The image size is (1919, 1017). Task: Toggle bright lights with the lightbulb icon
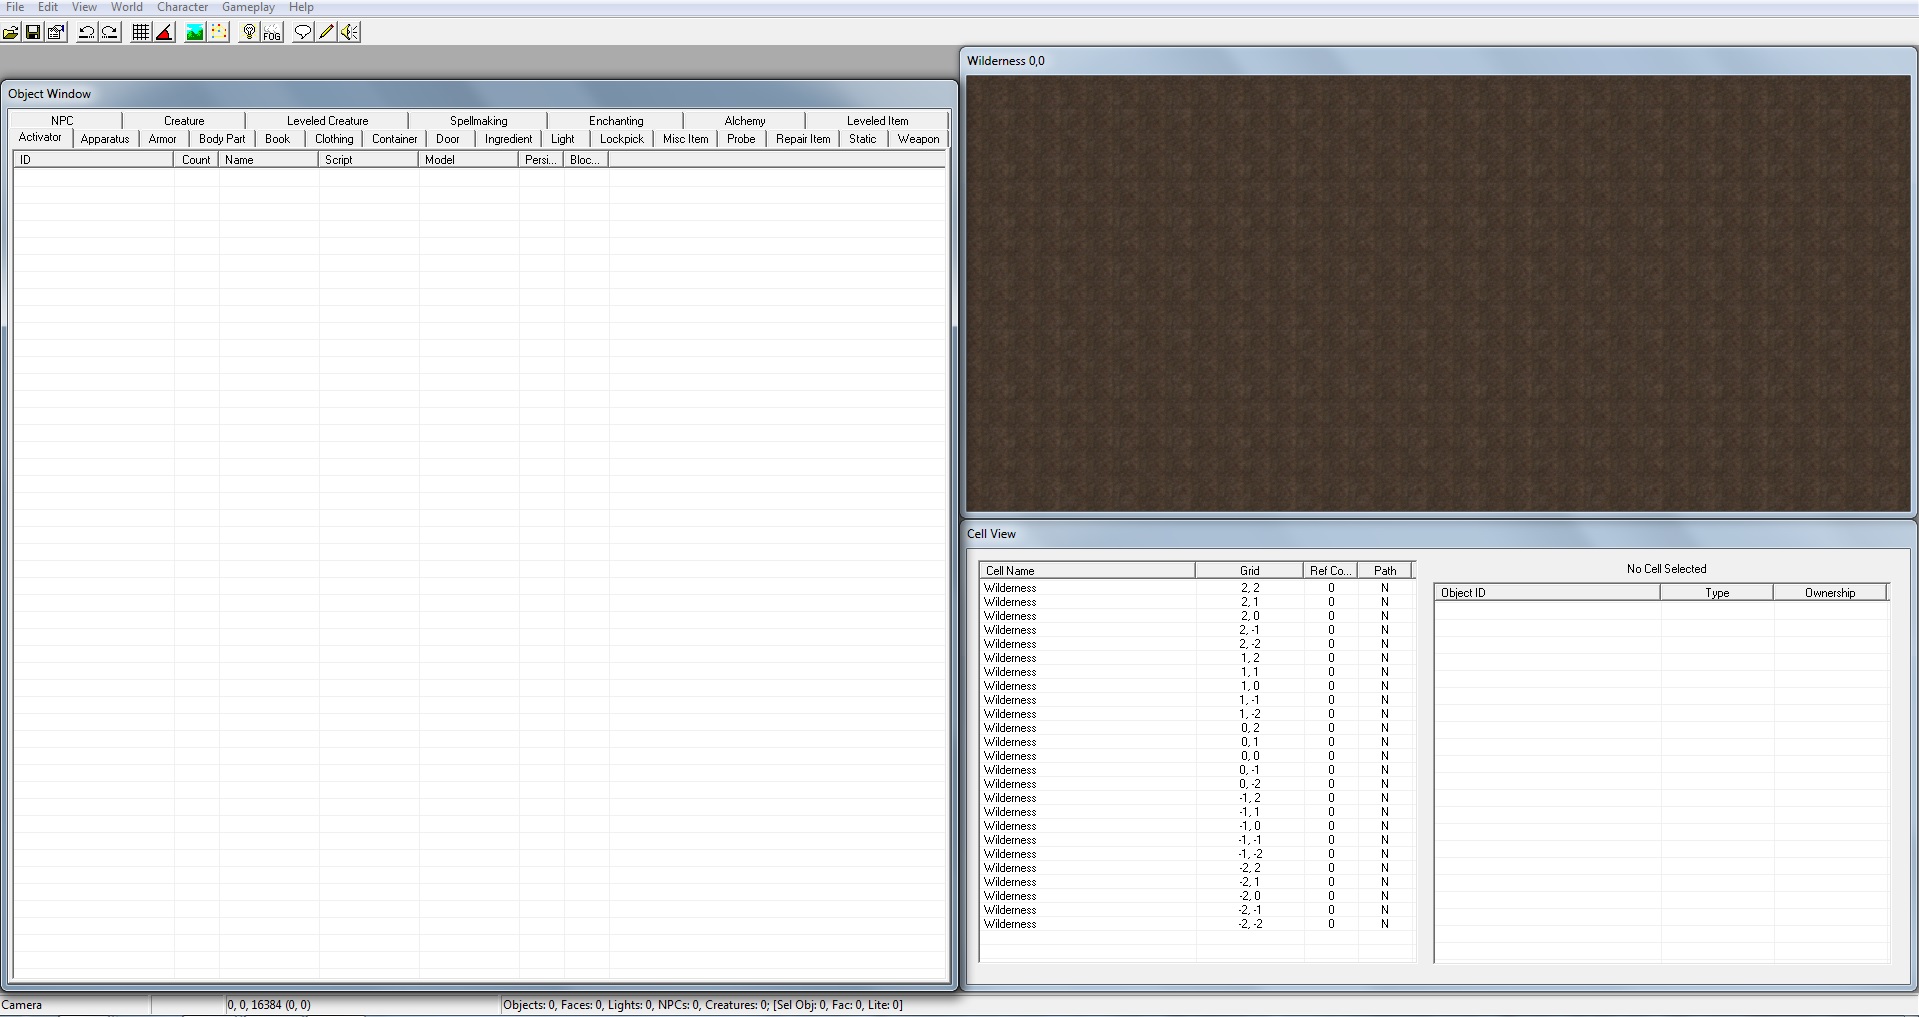(x=249, y=32)
